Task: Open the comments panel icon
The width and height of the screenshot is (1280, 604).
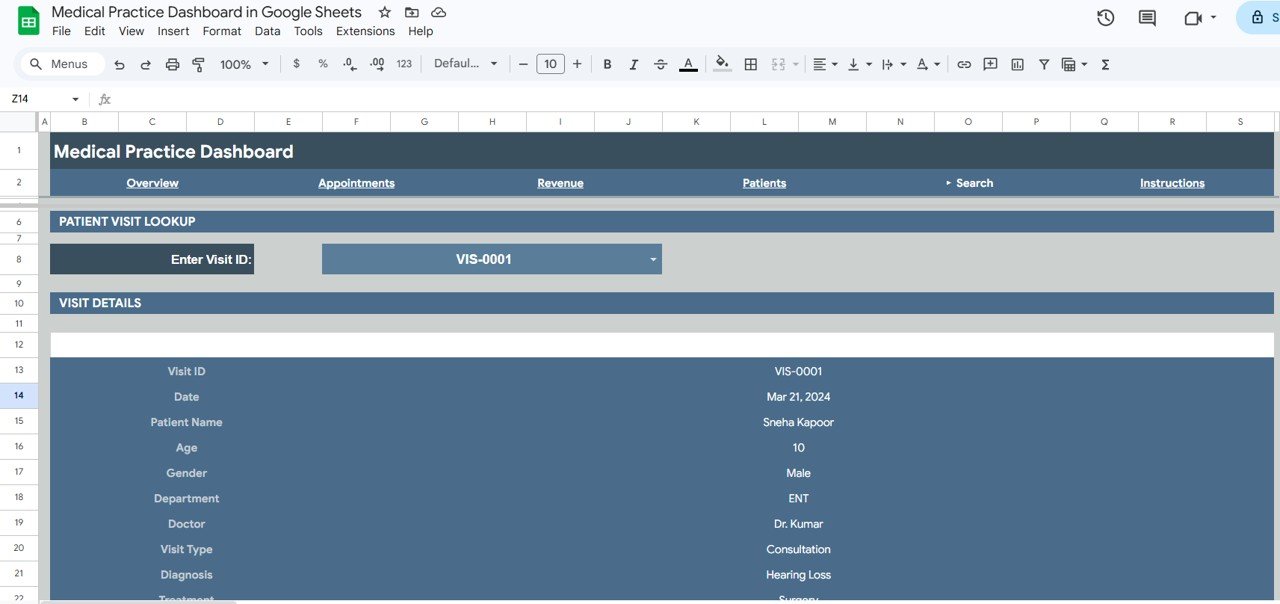Action: click(1146, 17)
